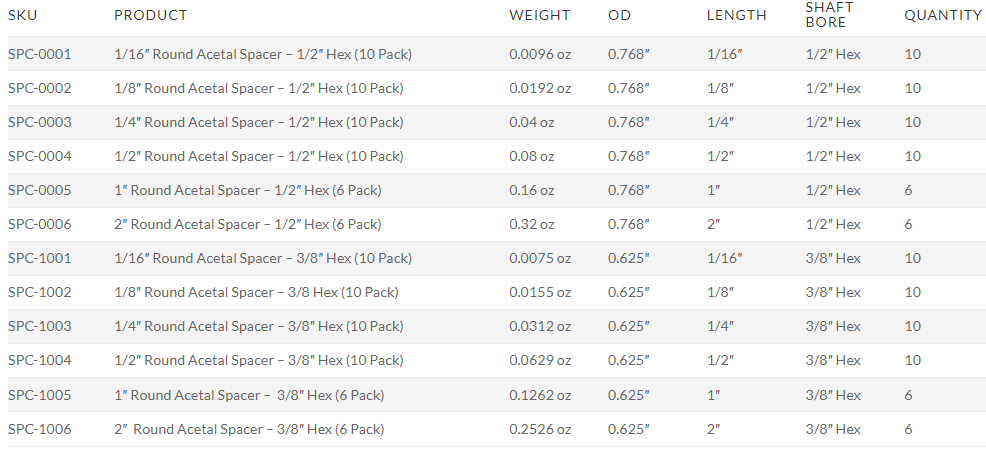
Task: Click the 0.0096 oz weight cell
Action: click(540, 54)
